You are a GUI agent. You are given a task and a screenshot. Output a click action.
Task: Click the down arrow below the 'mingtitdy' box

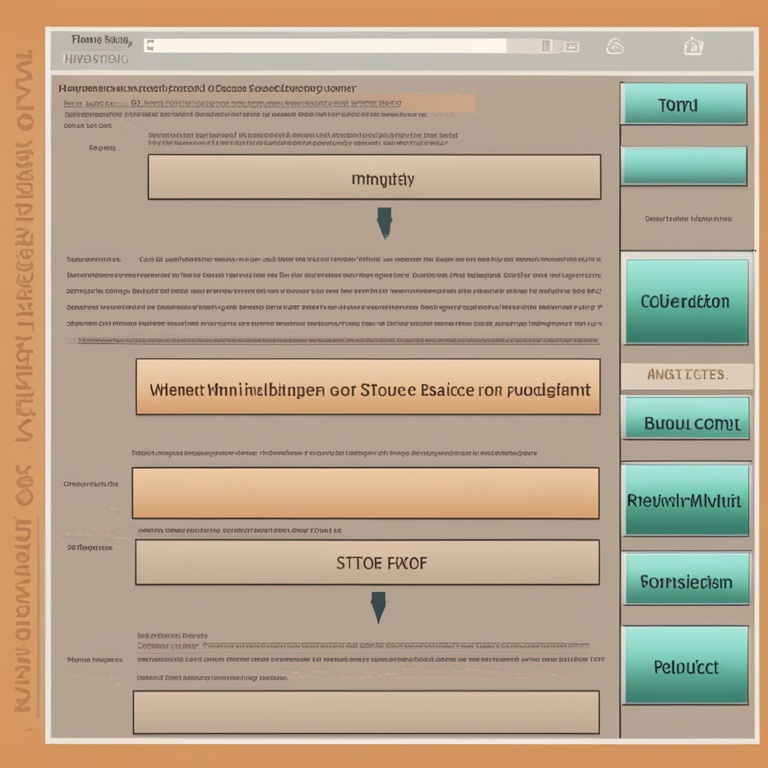384,223
